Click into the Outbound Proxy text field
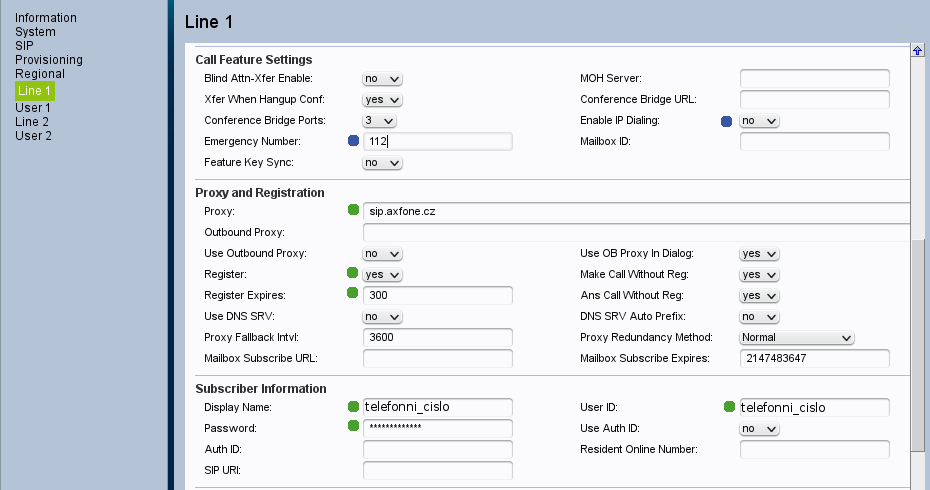The image size is (930, 490). 636,233
